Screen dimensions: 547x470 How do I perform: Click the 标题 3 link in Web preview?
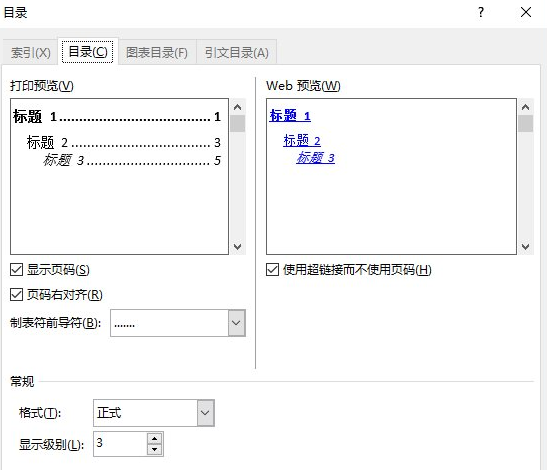315,158
